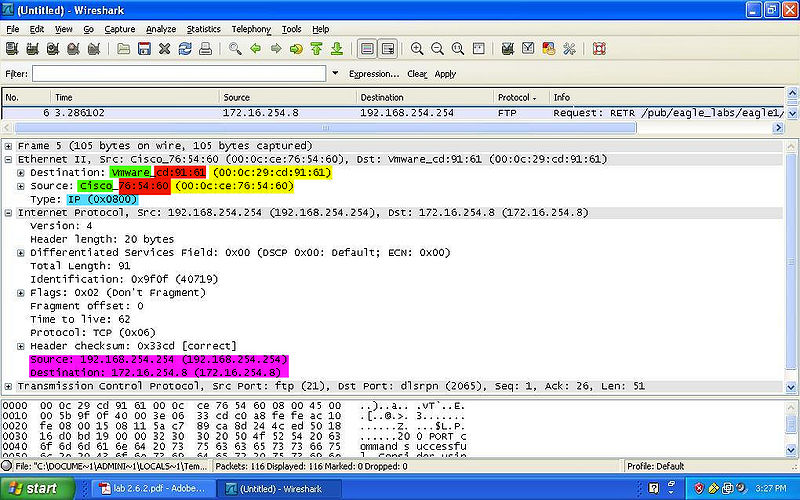Edit coloring rules
The height and width of the screenshot is (500, 800).
(x=548, y=49)
